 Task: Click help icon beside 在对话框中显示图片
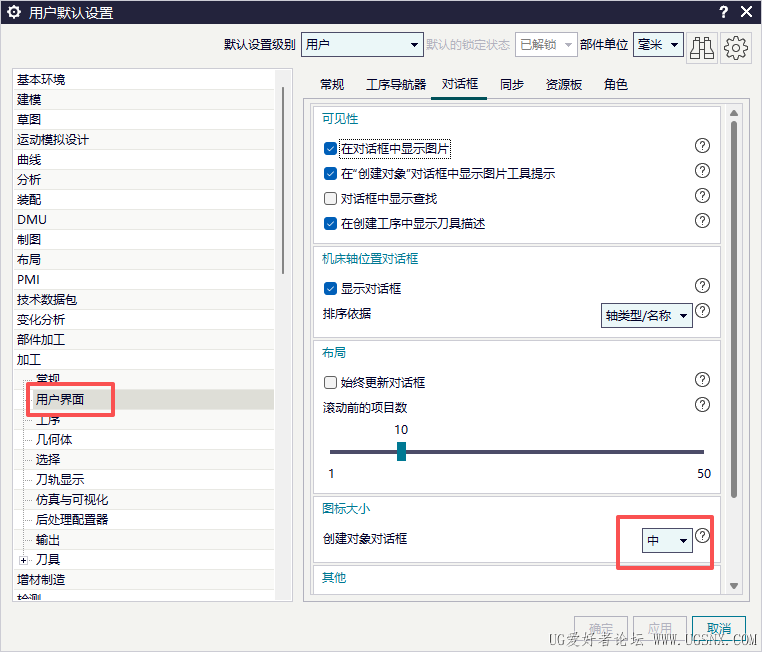(702, 145)
